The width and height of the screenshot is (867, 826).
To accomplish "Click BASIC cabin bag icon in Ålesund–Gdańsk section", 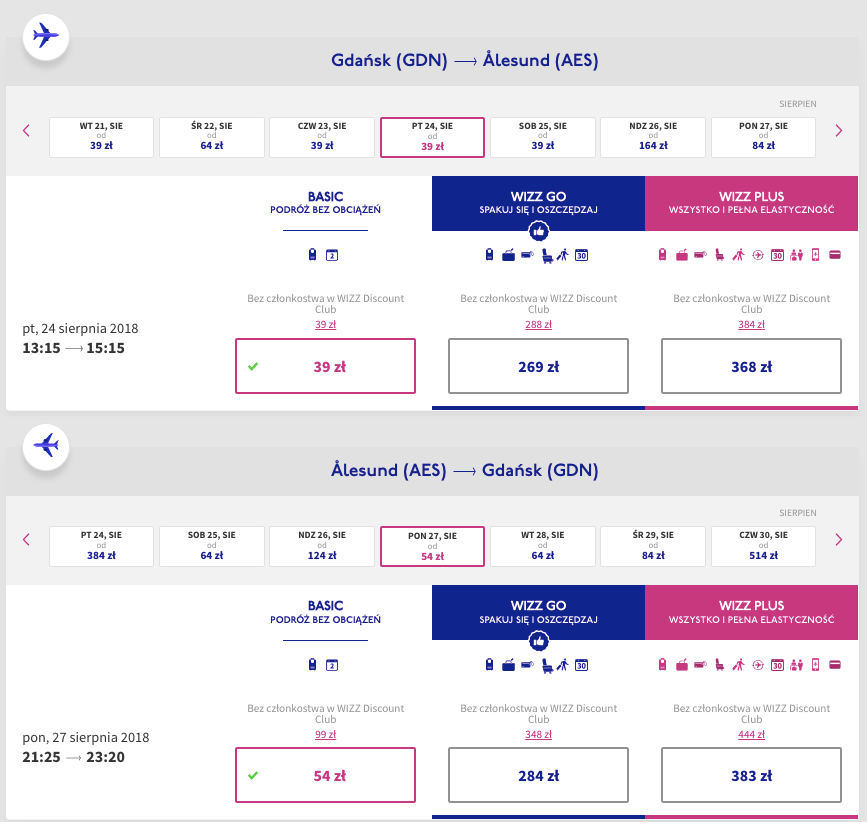I will pos(312,664).
